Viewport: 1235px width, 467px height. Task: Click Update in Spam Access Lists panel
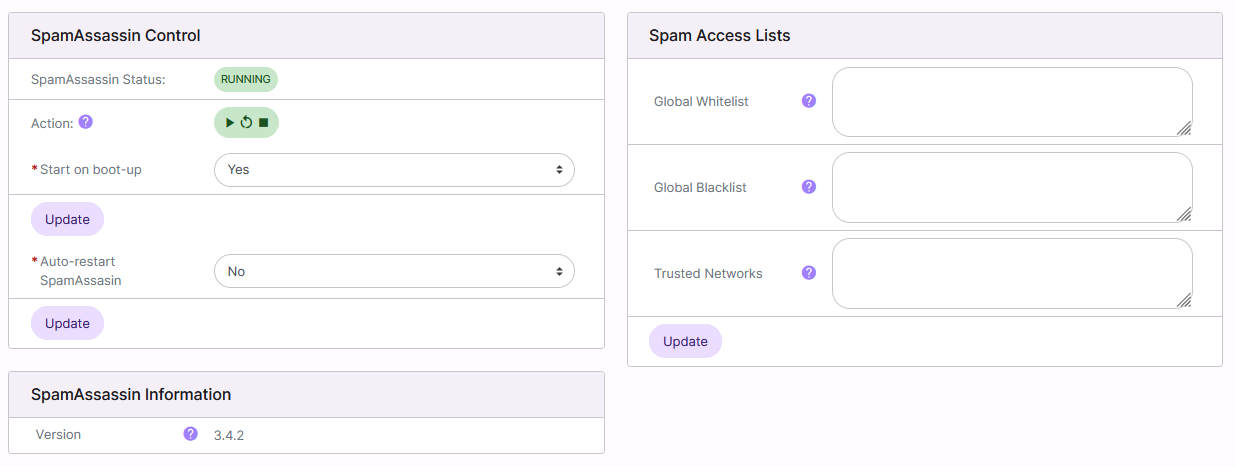point(685,341)
